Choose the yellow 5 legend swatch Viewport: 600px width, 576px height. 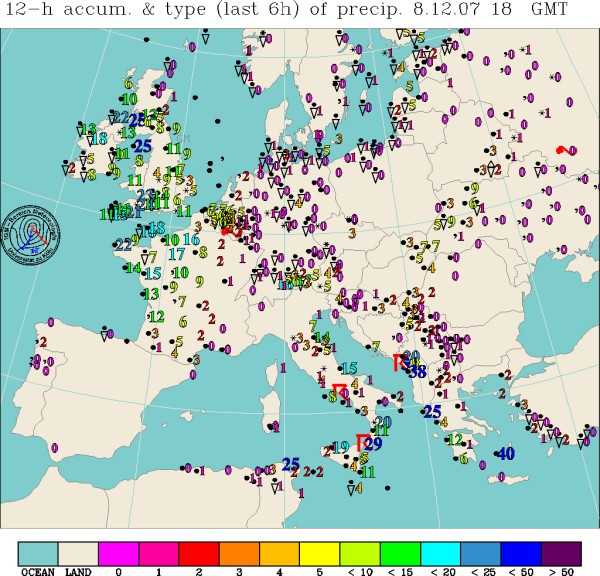(x=320, y=552)
